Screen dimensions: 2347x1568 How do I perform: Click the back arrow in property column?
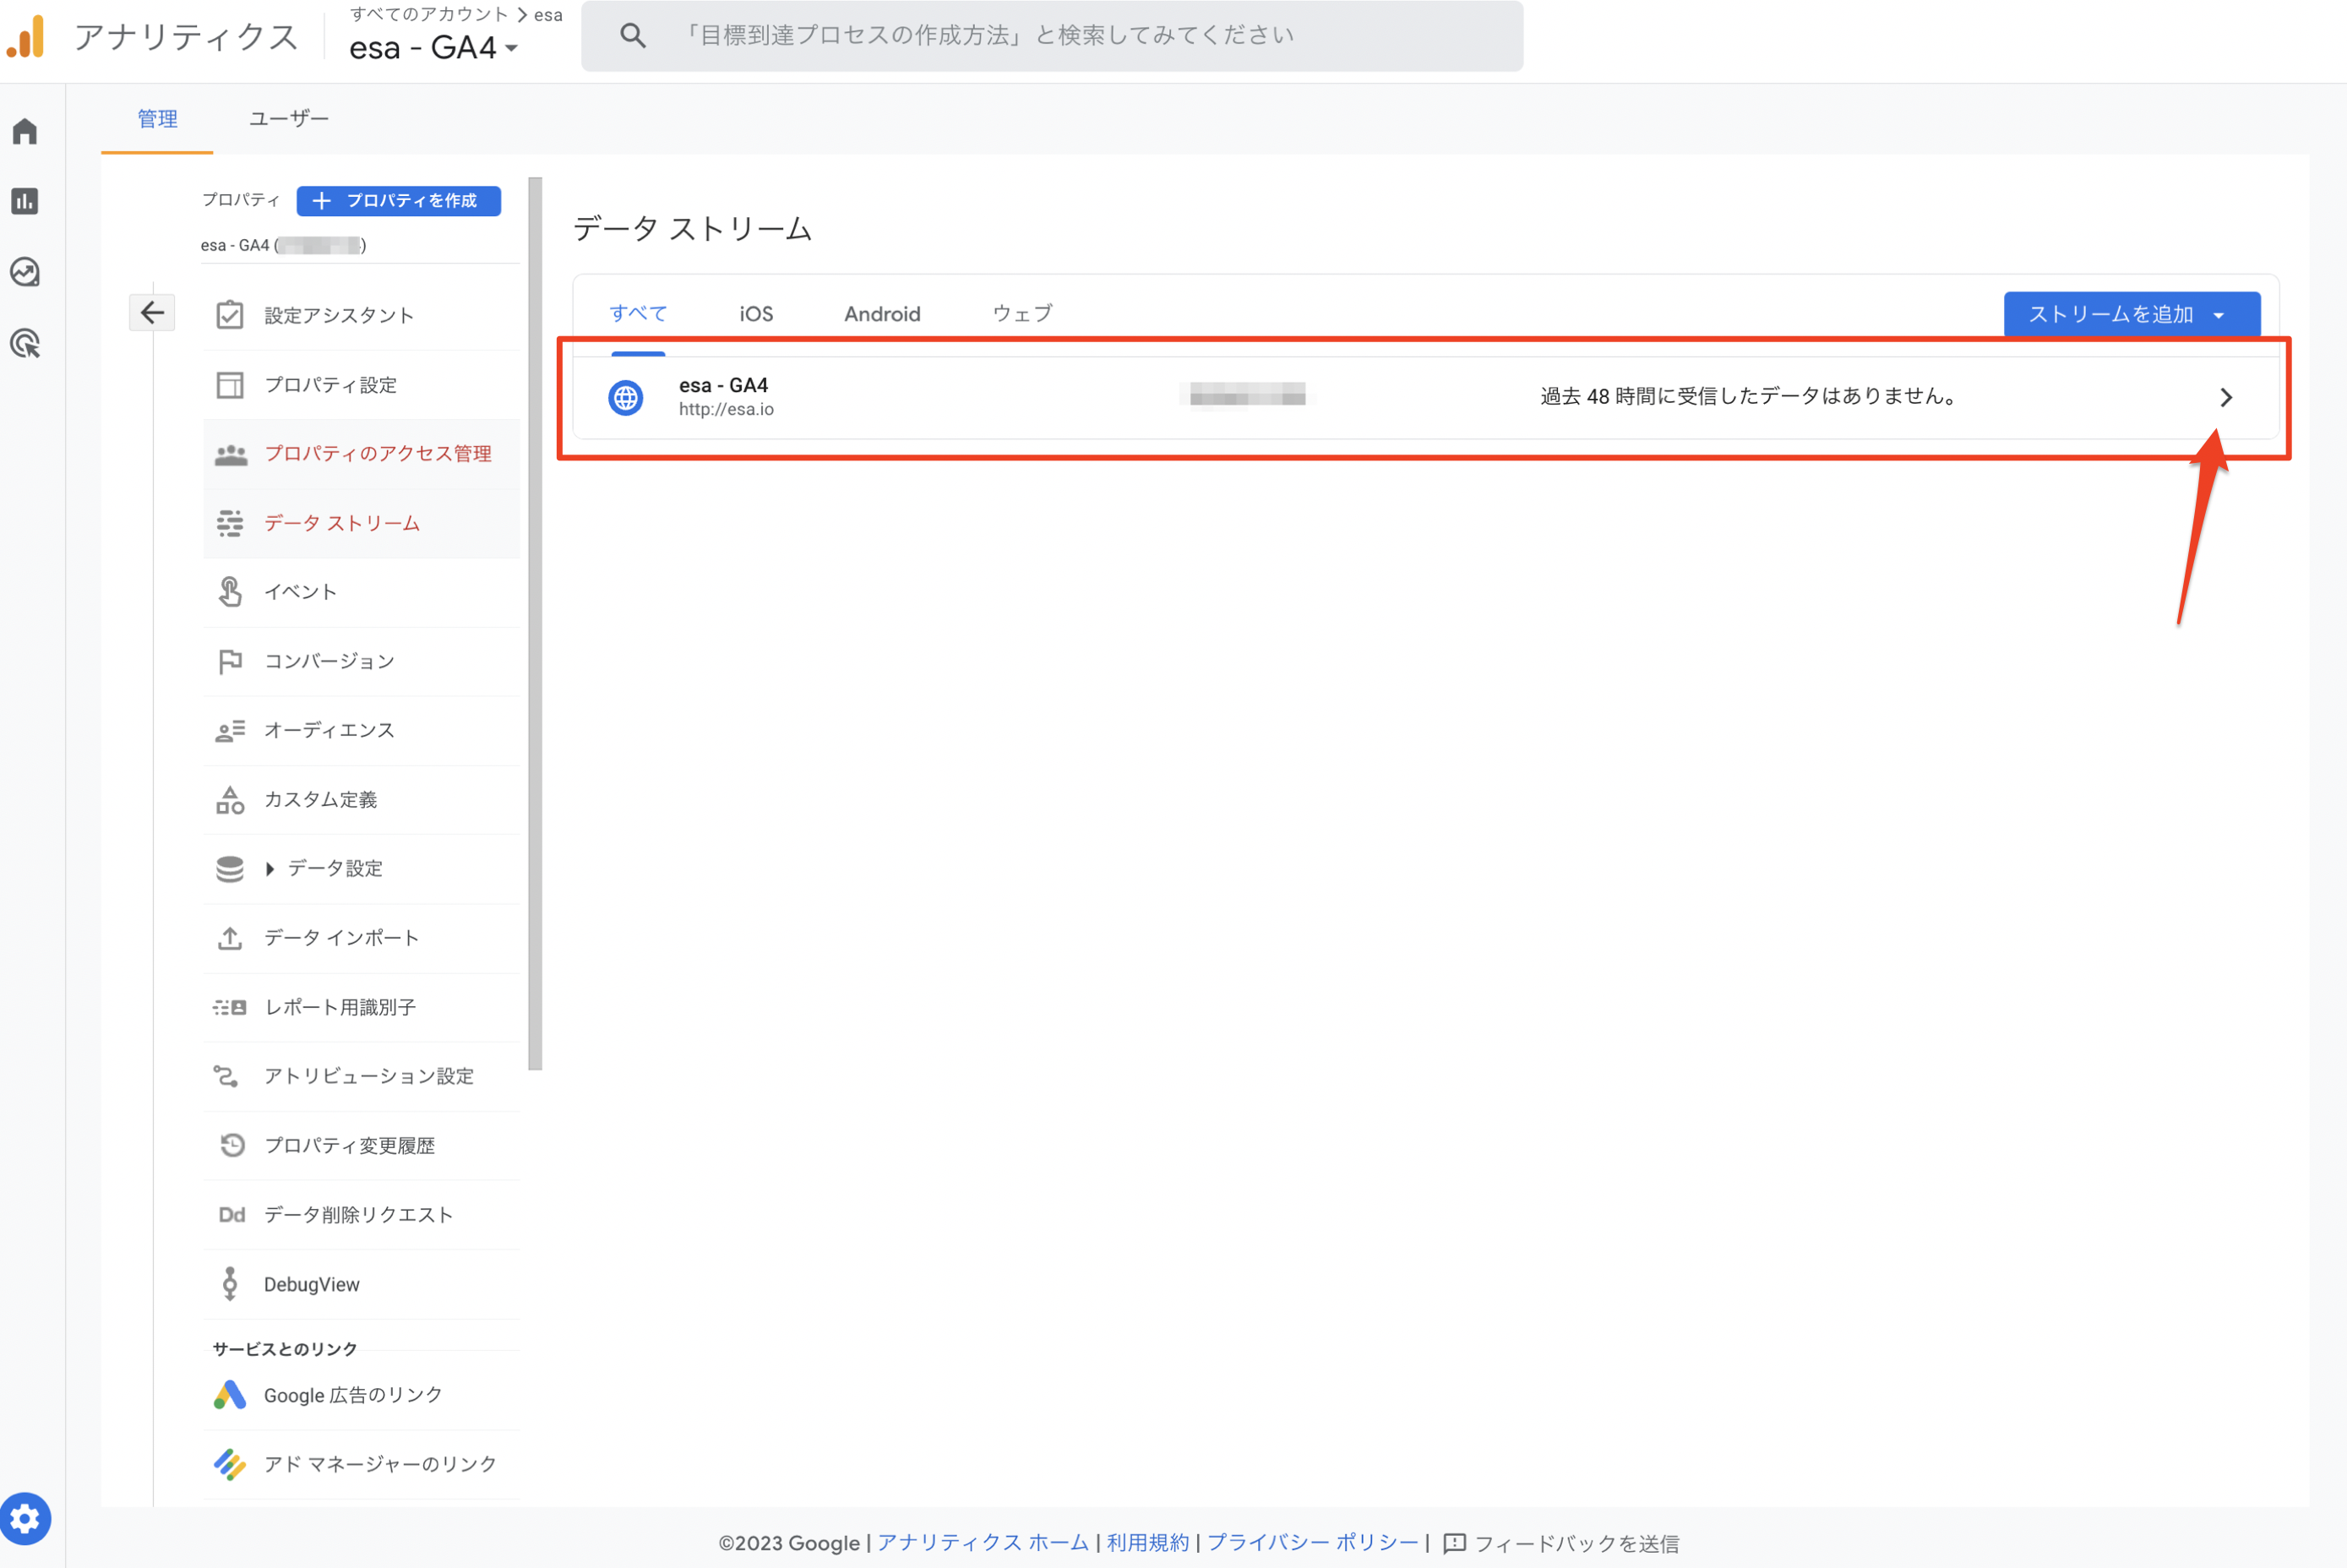click(152, 313)
